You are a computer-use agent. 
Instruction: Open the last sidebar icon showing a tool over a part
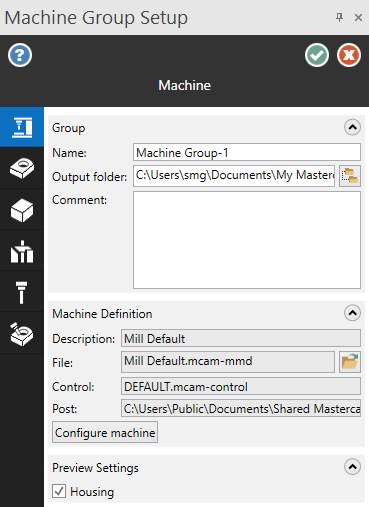click(x=22, y=333)
